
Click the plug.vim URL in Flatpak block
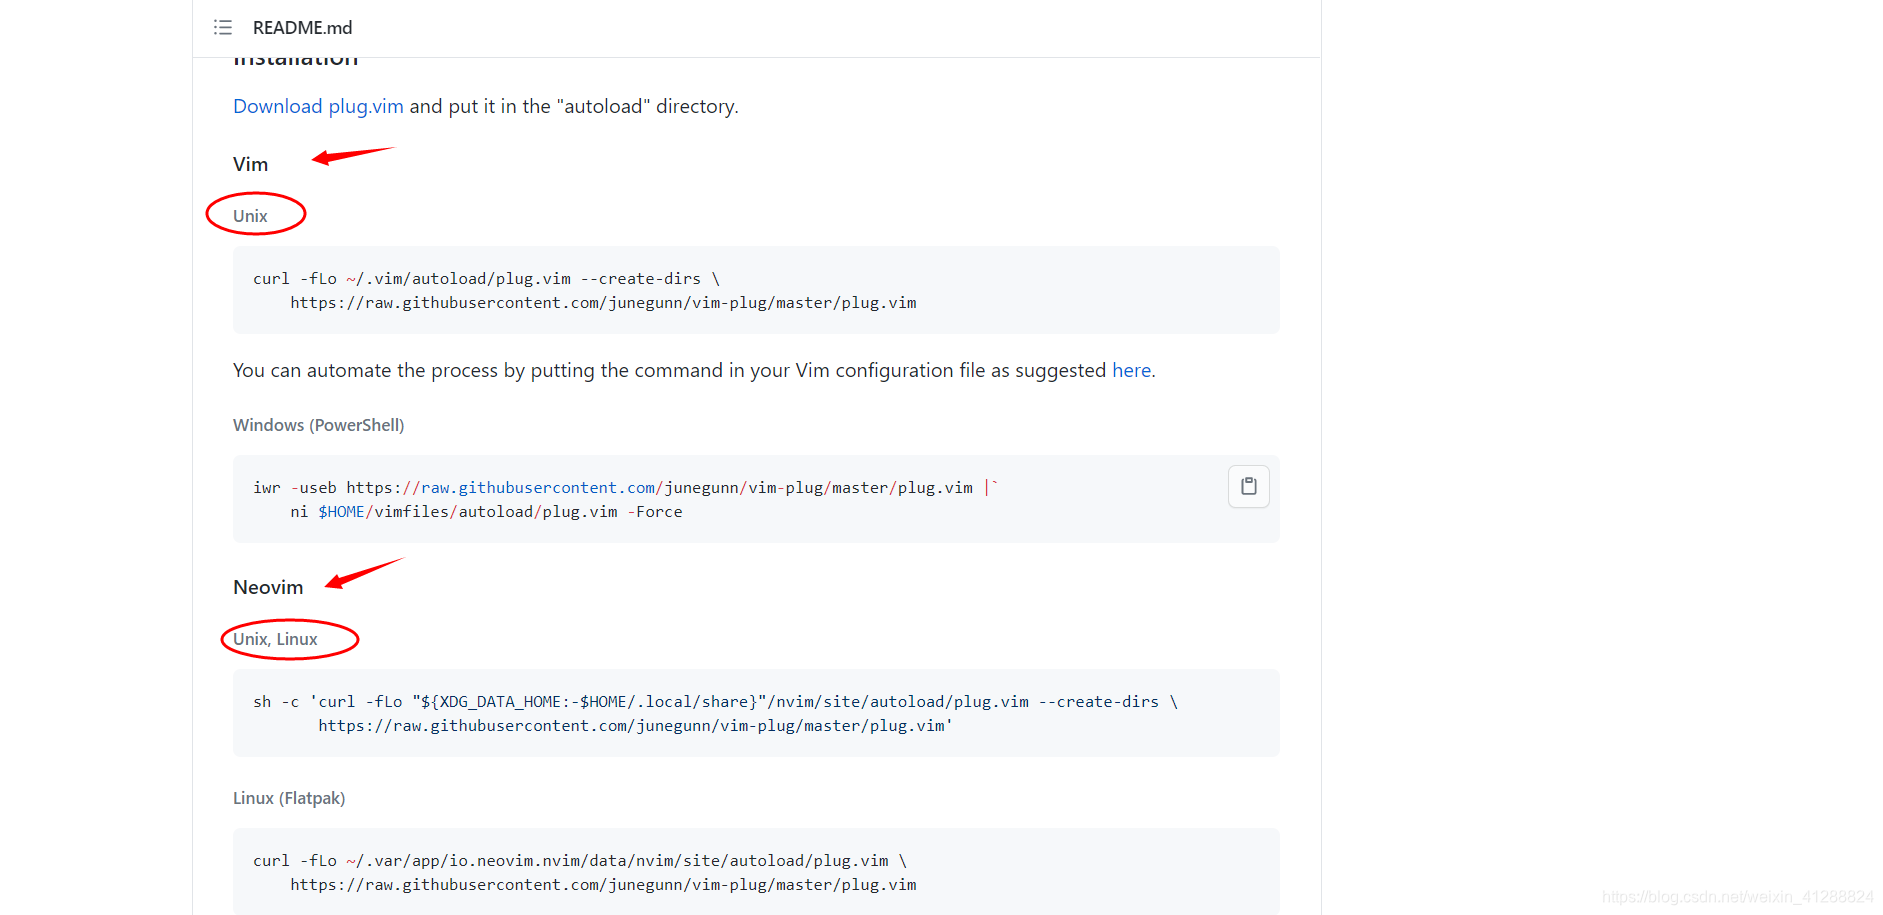[x=603, y=885]
